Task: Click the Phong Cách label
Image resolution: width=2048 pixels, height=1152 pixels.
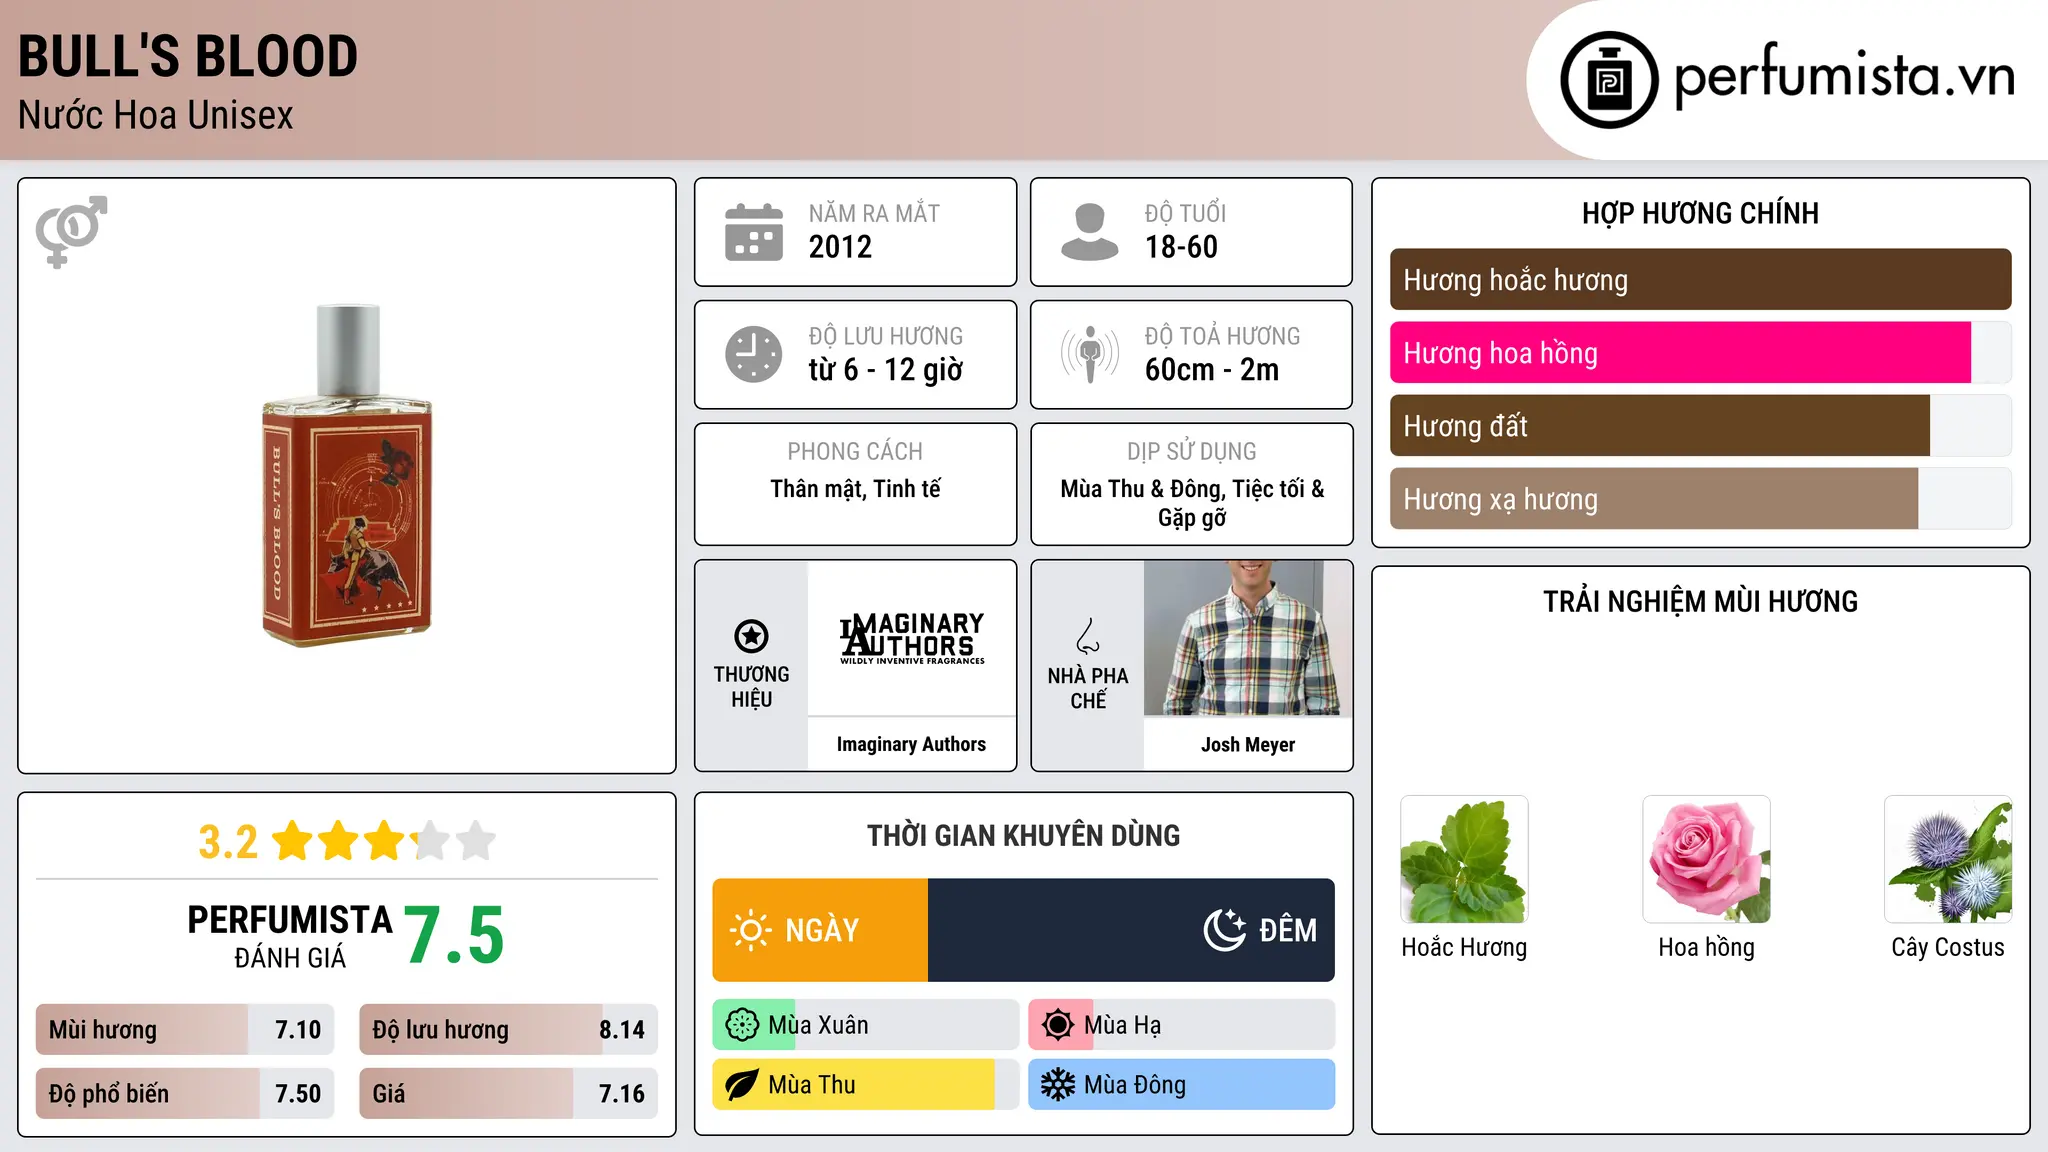Action: coord(855,452)
